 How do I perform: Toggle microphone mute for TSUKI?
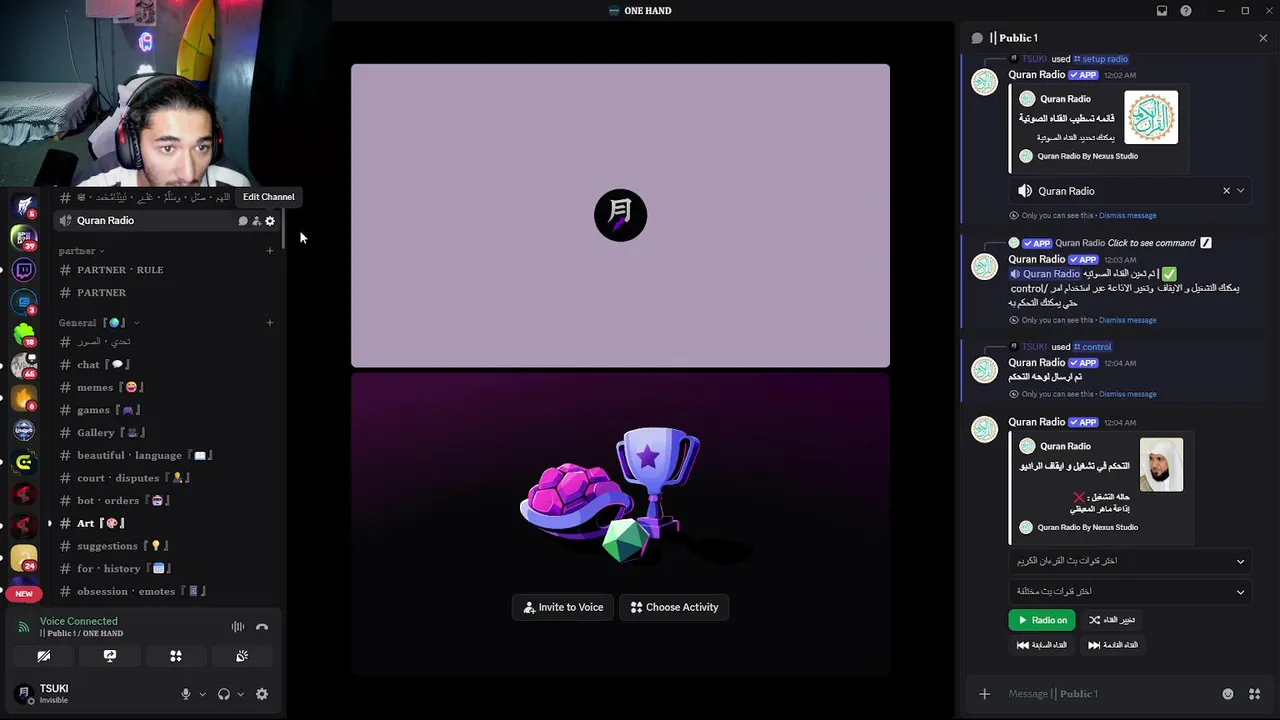[186, 694]
